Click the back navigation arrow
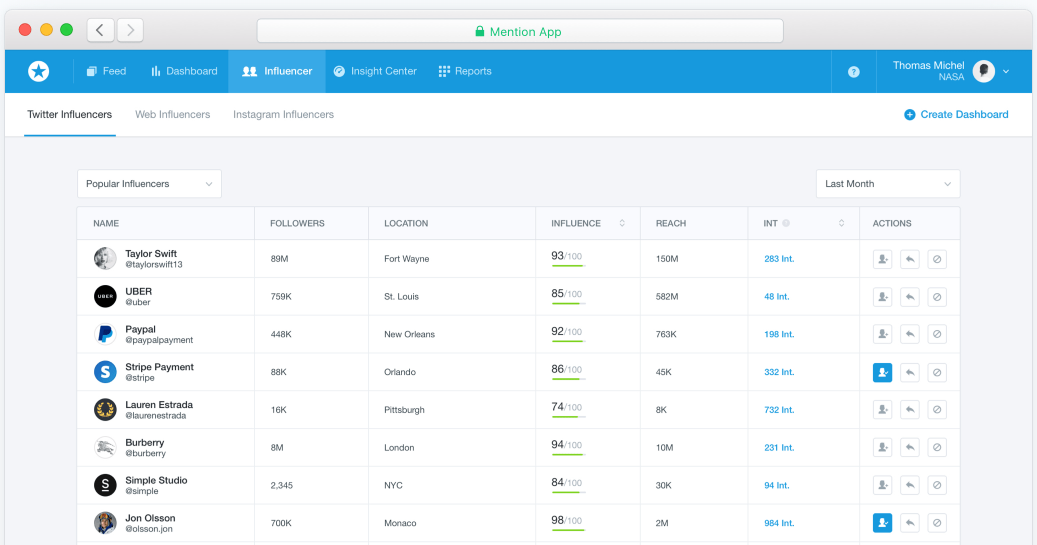 tap(101, 30)
